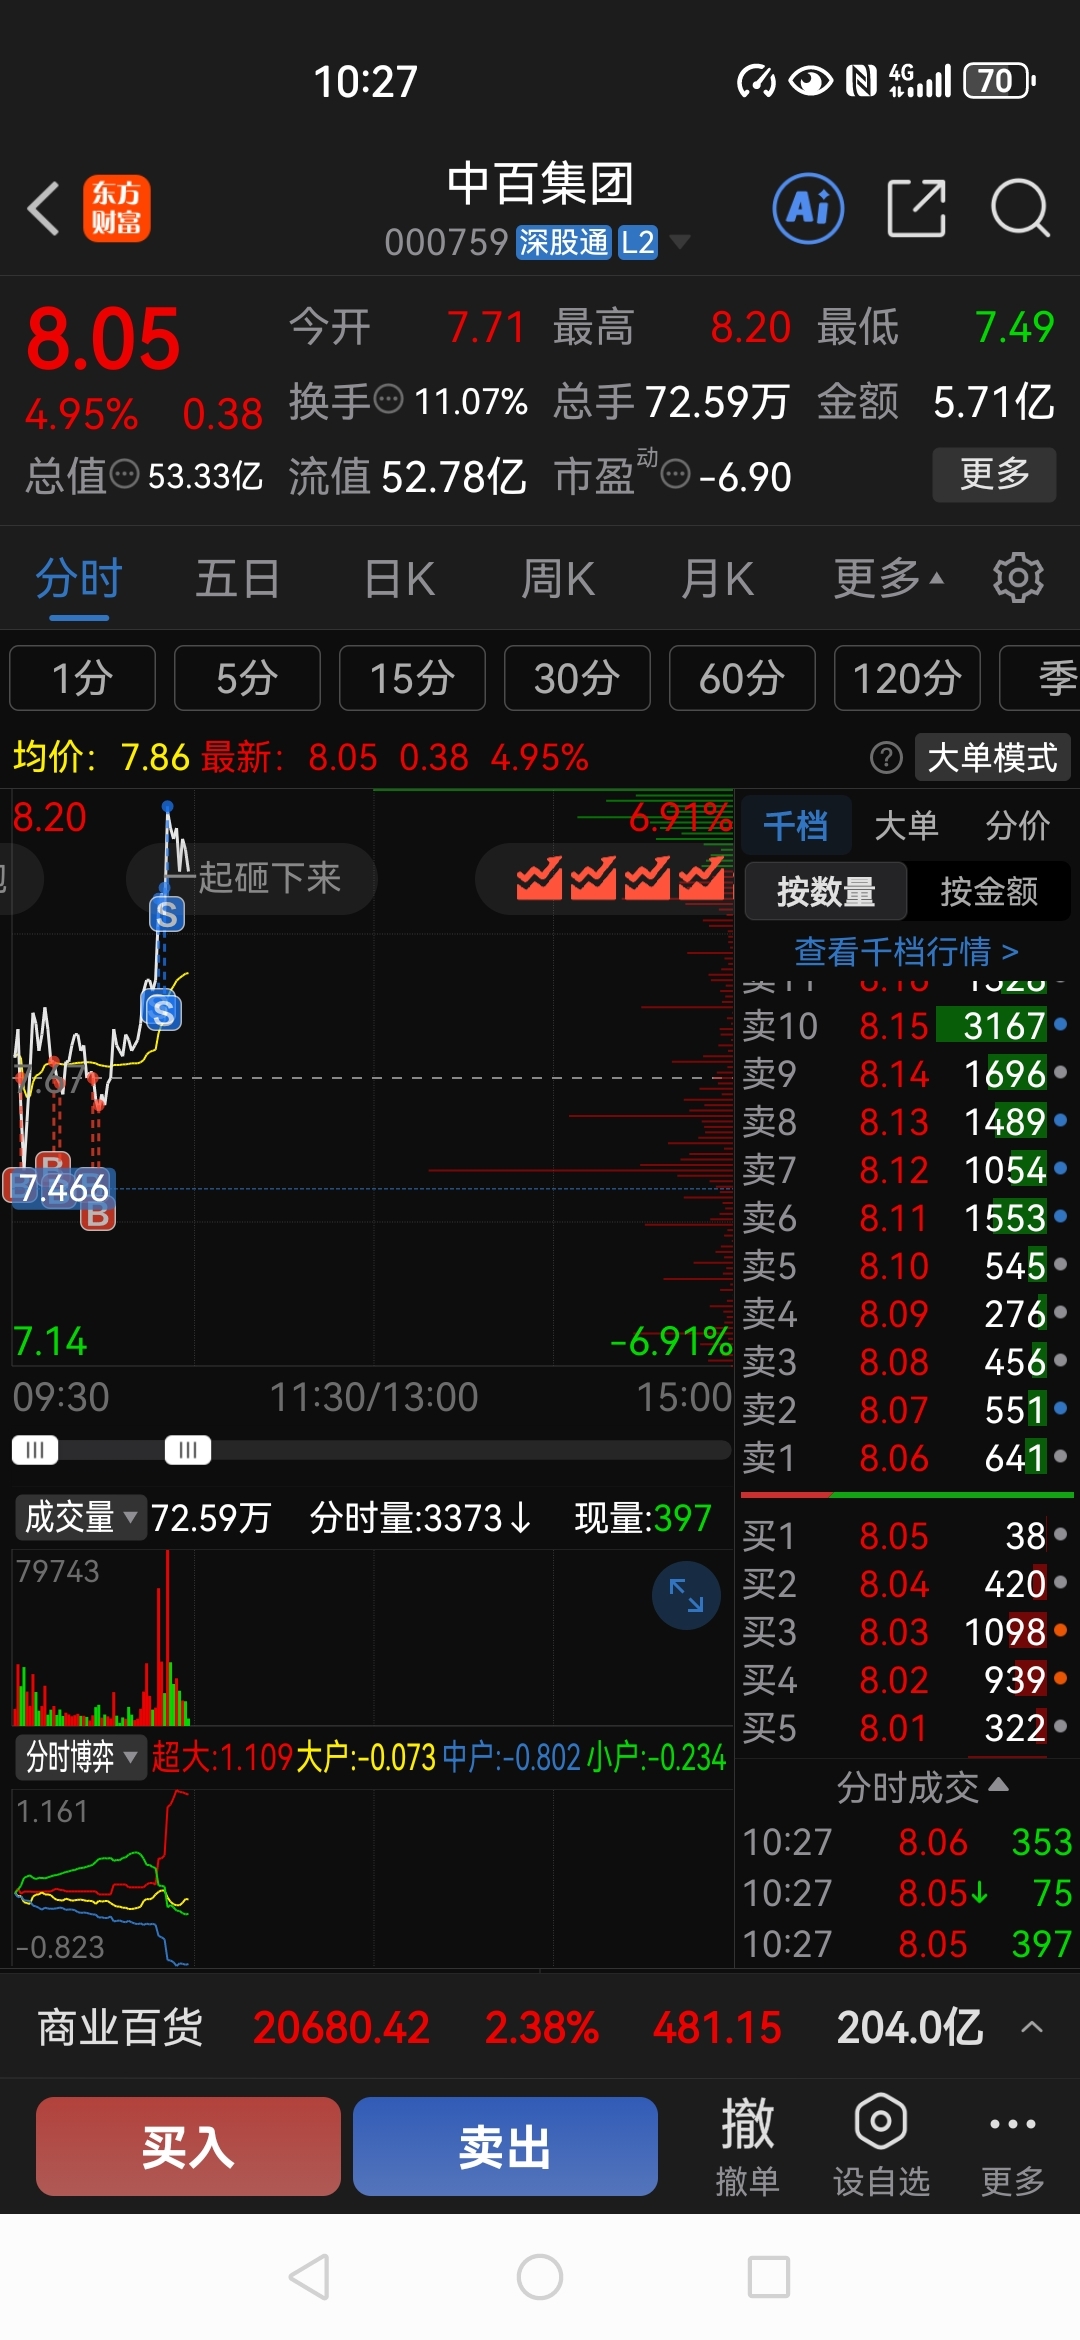The image size is (1080, 2340).
Task: Tap 买1 price 8.05 row
Action: point(906,1535)
